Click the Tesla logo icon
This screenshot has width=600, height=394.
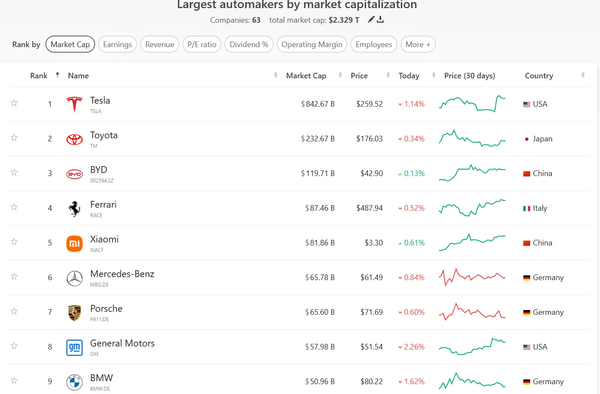(x=74, y=104)
